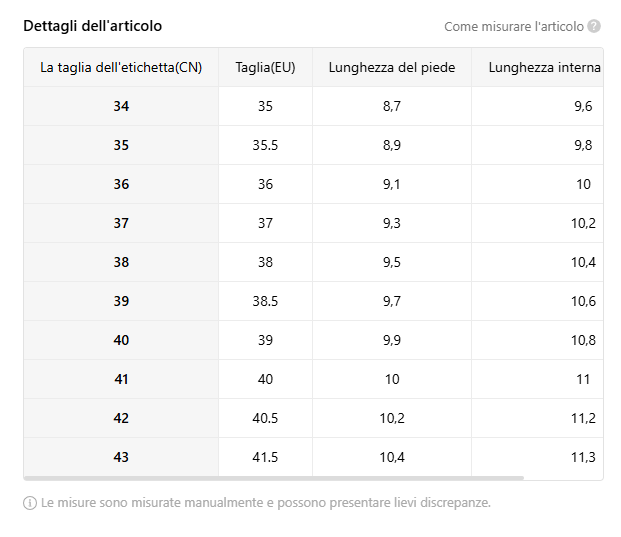Click the question mark help icon
The height and width of the screenshot is (537, 621).
pos(594,26)
